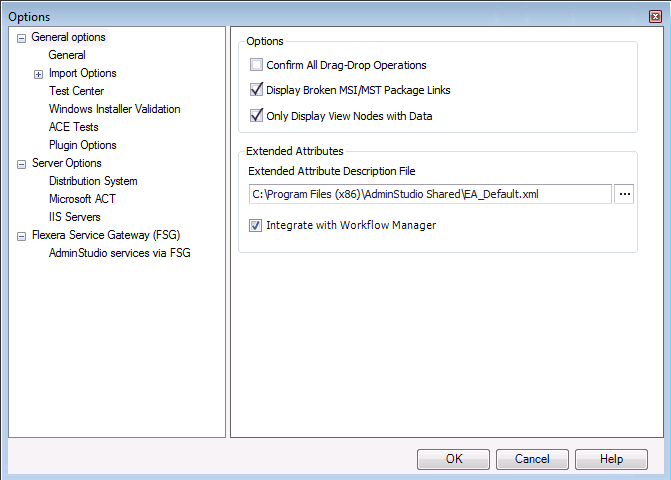Enable Confirm All Drag-Drop Operations checkbox
The height and width of the screenshot is (480, 671).
(x=256, y=65)
